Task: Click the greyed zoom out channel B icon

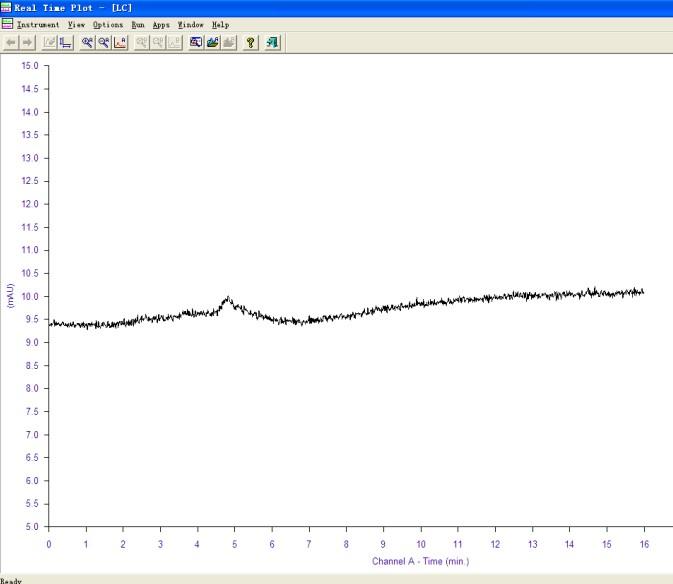Action: pos(158,42)
